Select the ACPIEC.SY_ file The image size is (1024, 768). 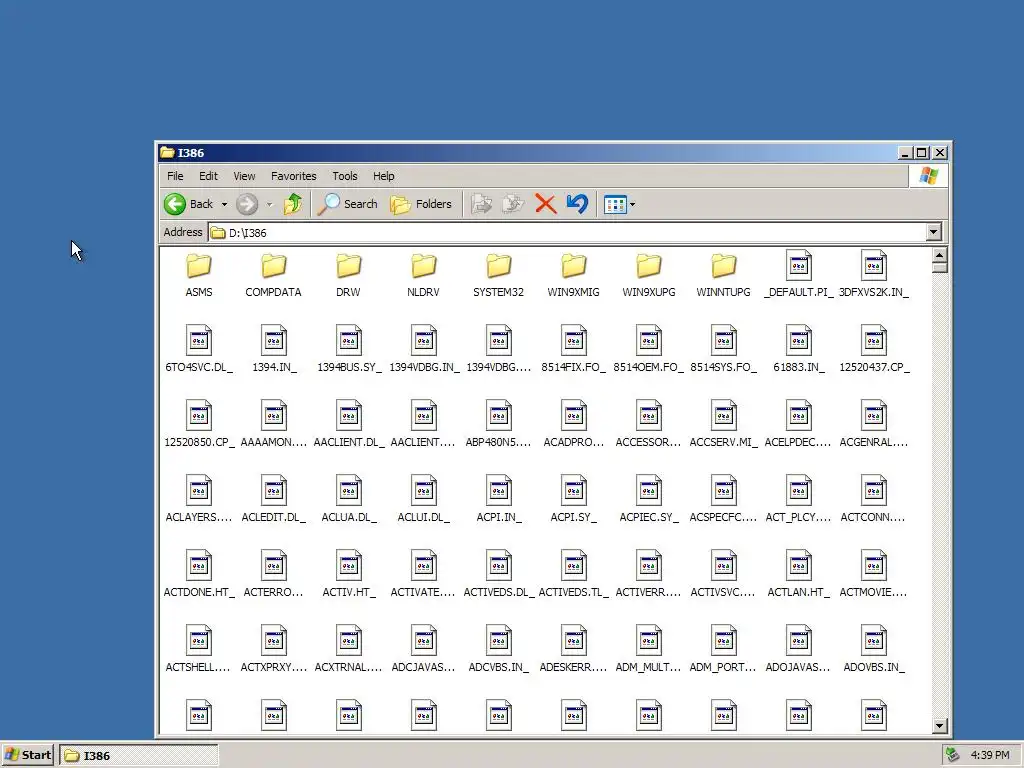648,500
